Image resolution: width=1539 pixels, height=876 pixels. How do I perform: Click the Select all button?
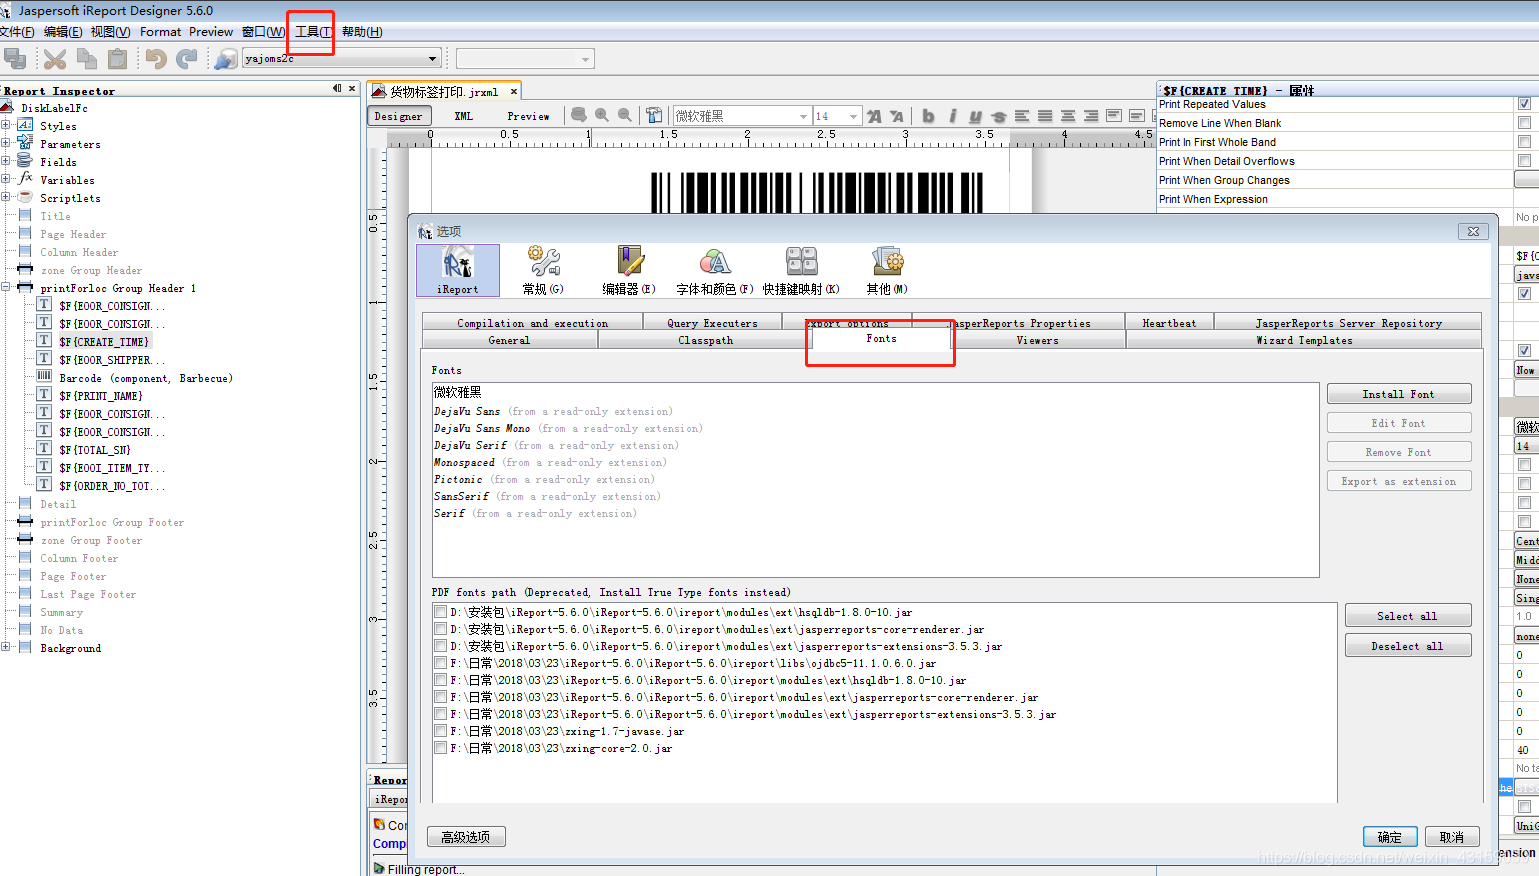1408,616
